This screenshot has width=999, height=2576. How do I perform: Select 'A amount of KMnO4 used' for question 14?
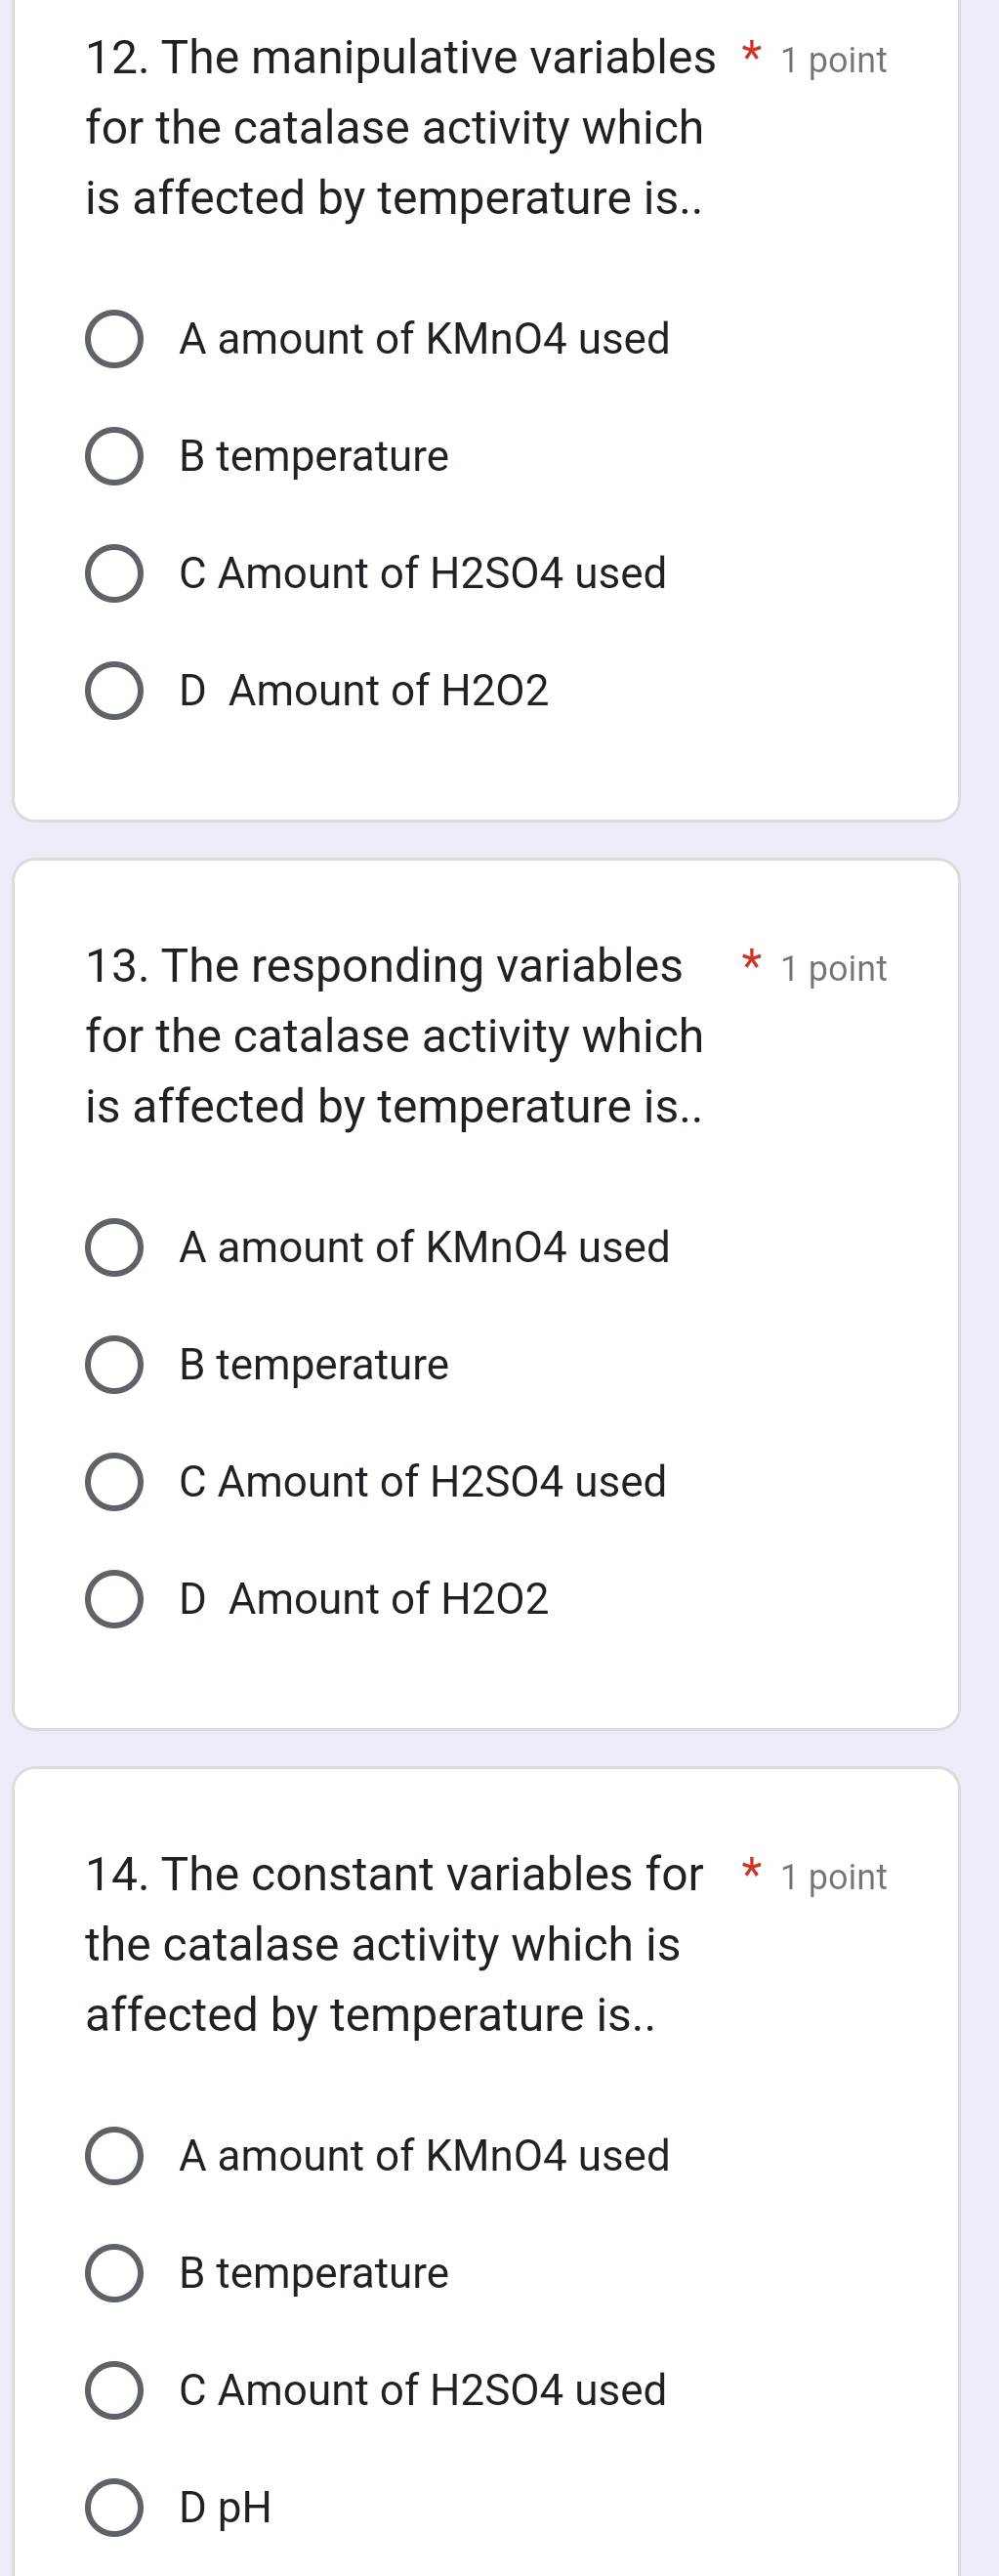pos(113,2156)
